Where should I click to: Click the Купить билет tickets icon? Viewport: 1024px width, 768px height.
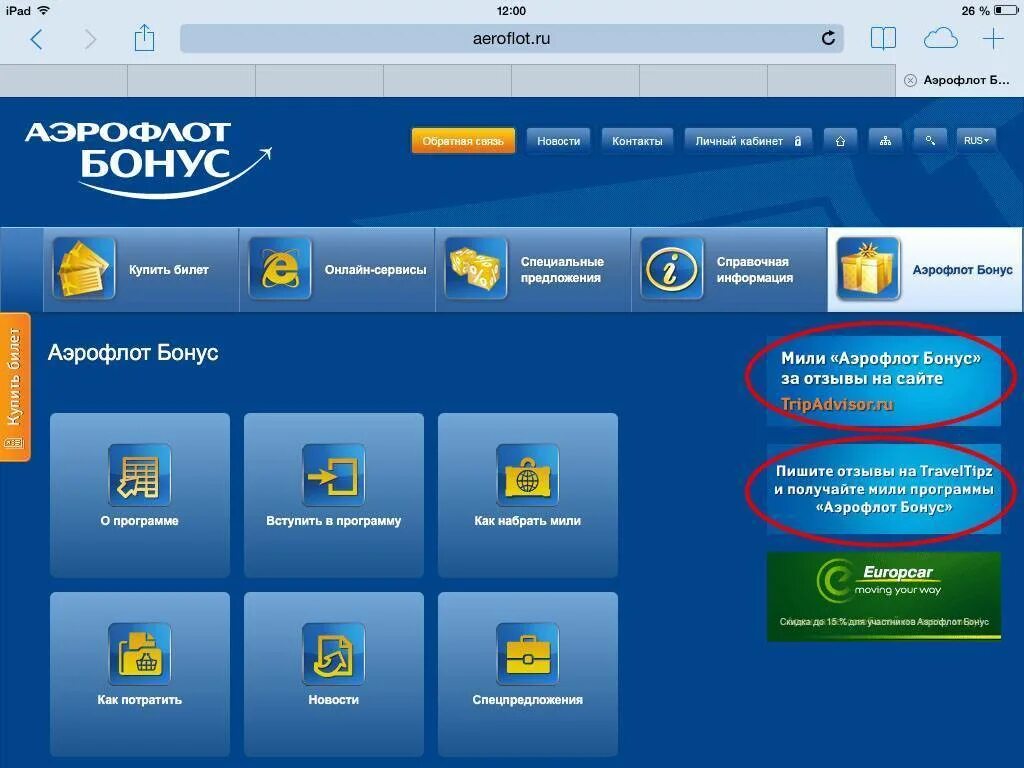(84, 268)
